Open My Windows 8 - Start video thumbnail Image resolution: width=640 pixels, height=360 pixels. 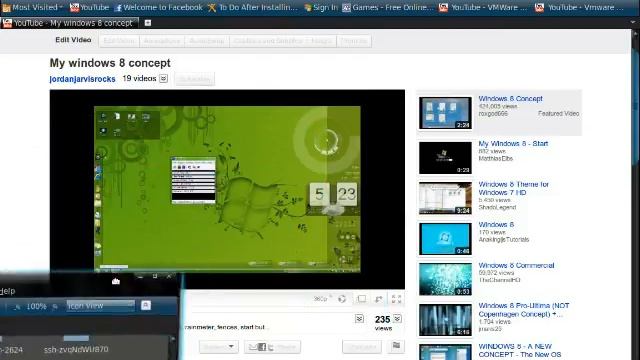click(445, 158)
